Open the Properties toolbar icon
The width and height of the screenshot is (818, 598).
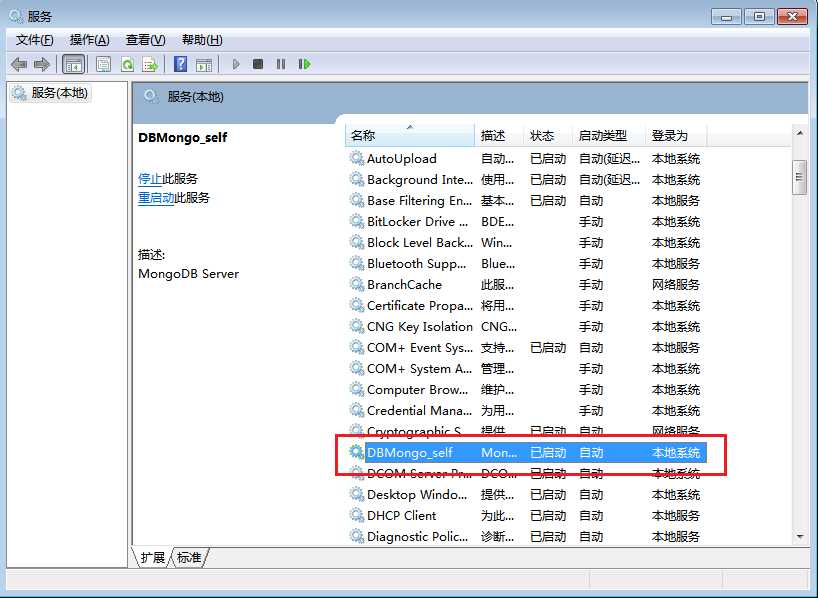point(103,64)
